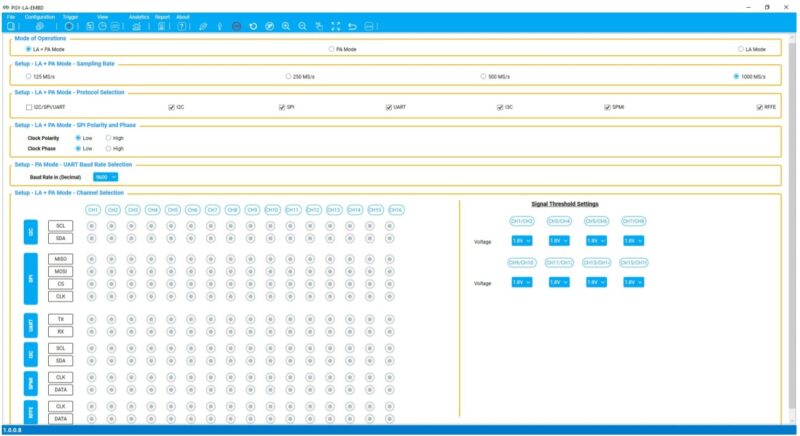Choose 500 MS/s sampling rate
This screenshot has width=800, height=436.
tap(483, 76)
